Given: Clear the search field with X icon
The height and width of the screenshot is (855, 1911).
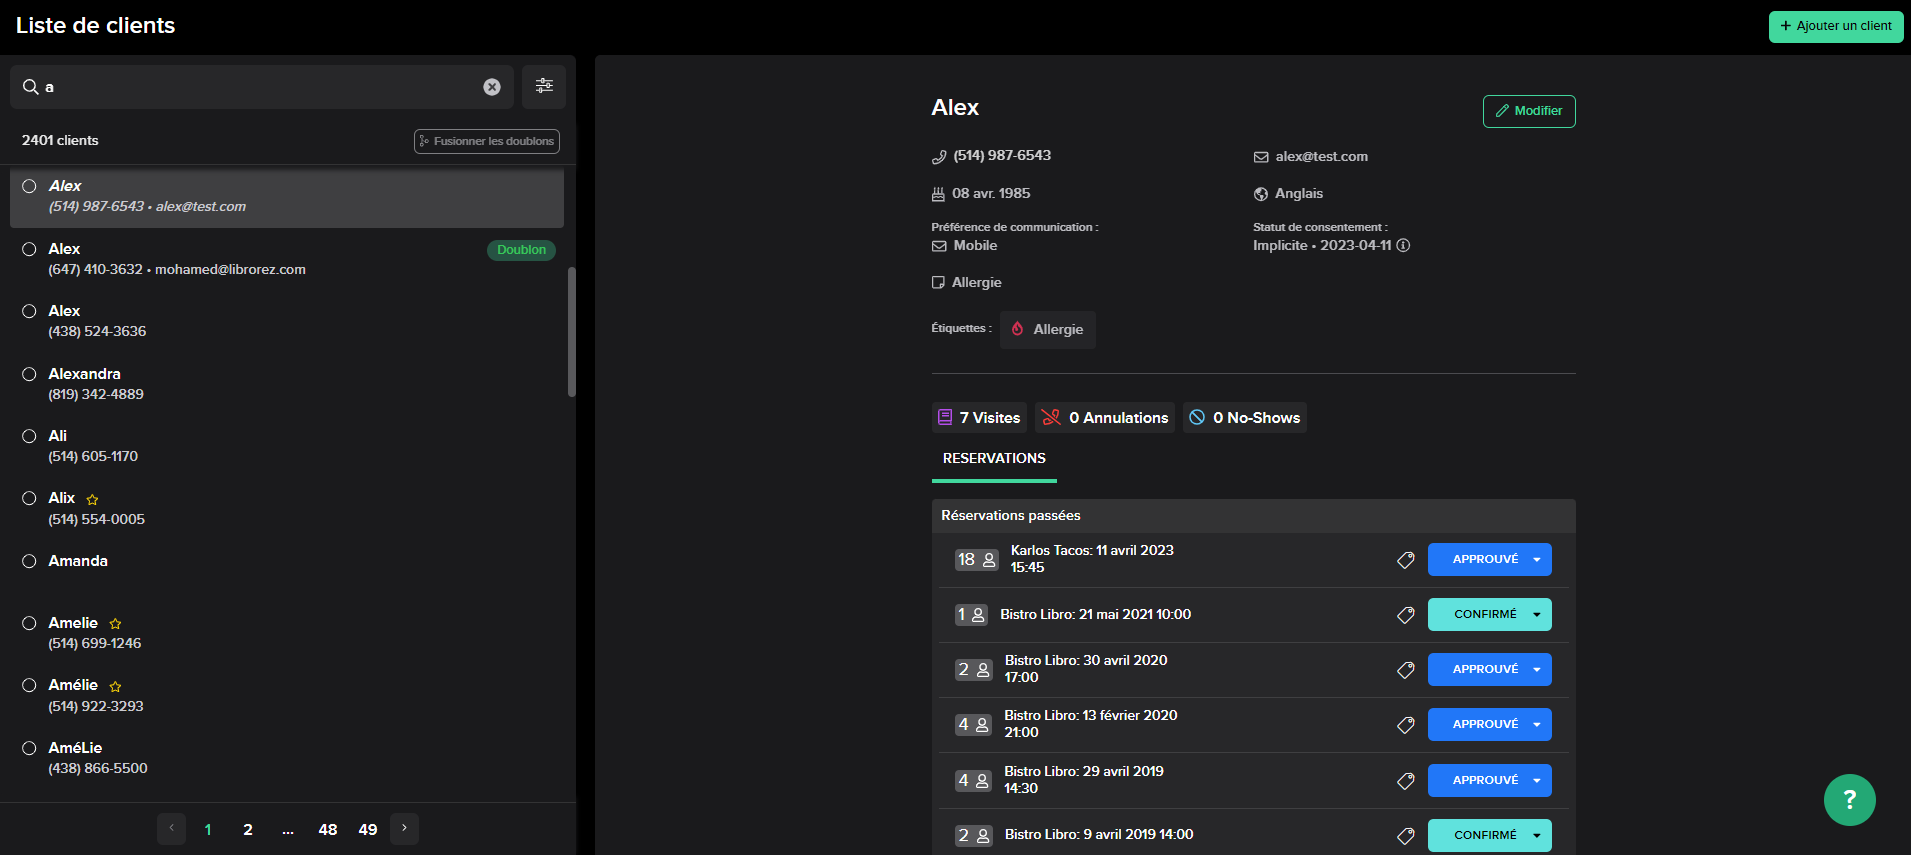Looking at the screenshot, I should point(492,87).
